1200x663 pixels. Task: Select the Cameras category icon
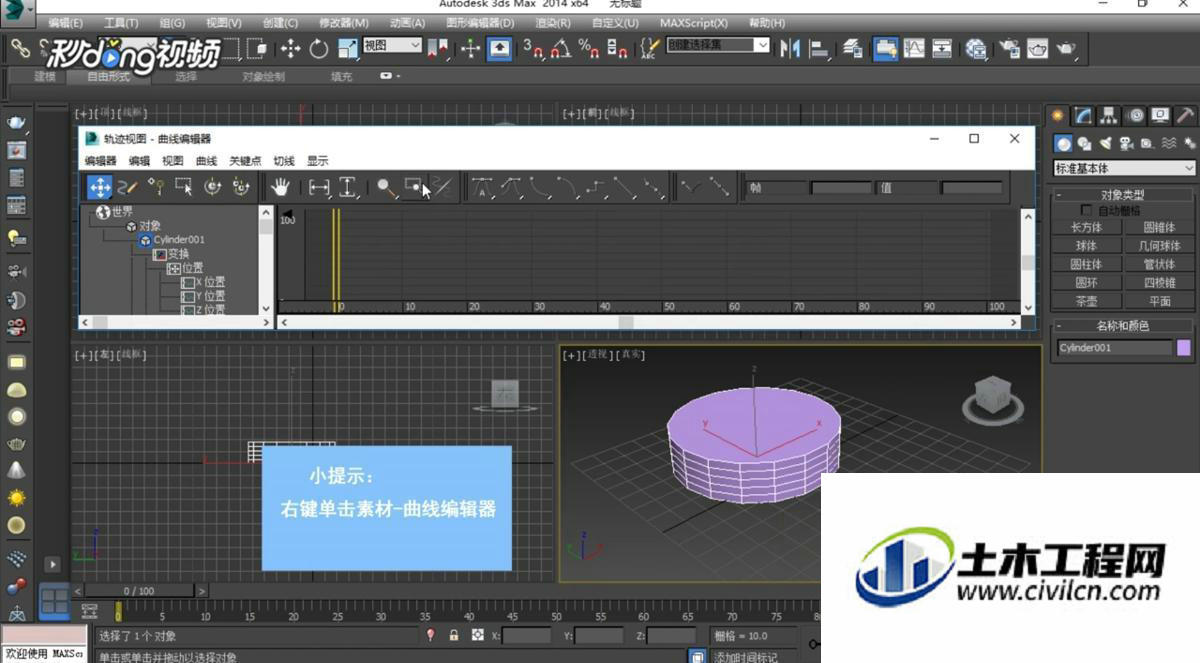coord(1126,144)
